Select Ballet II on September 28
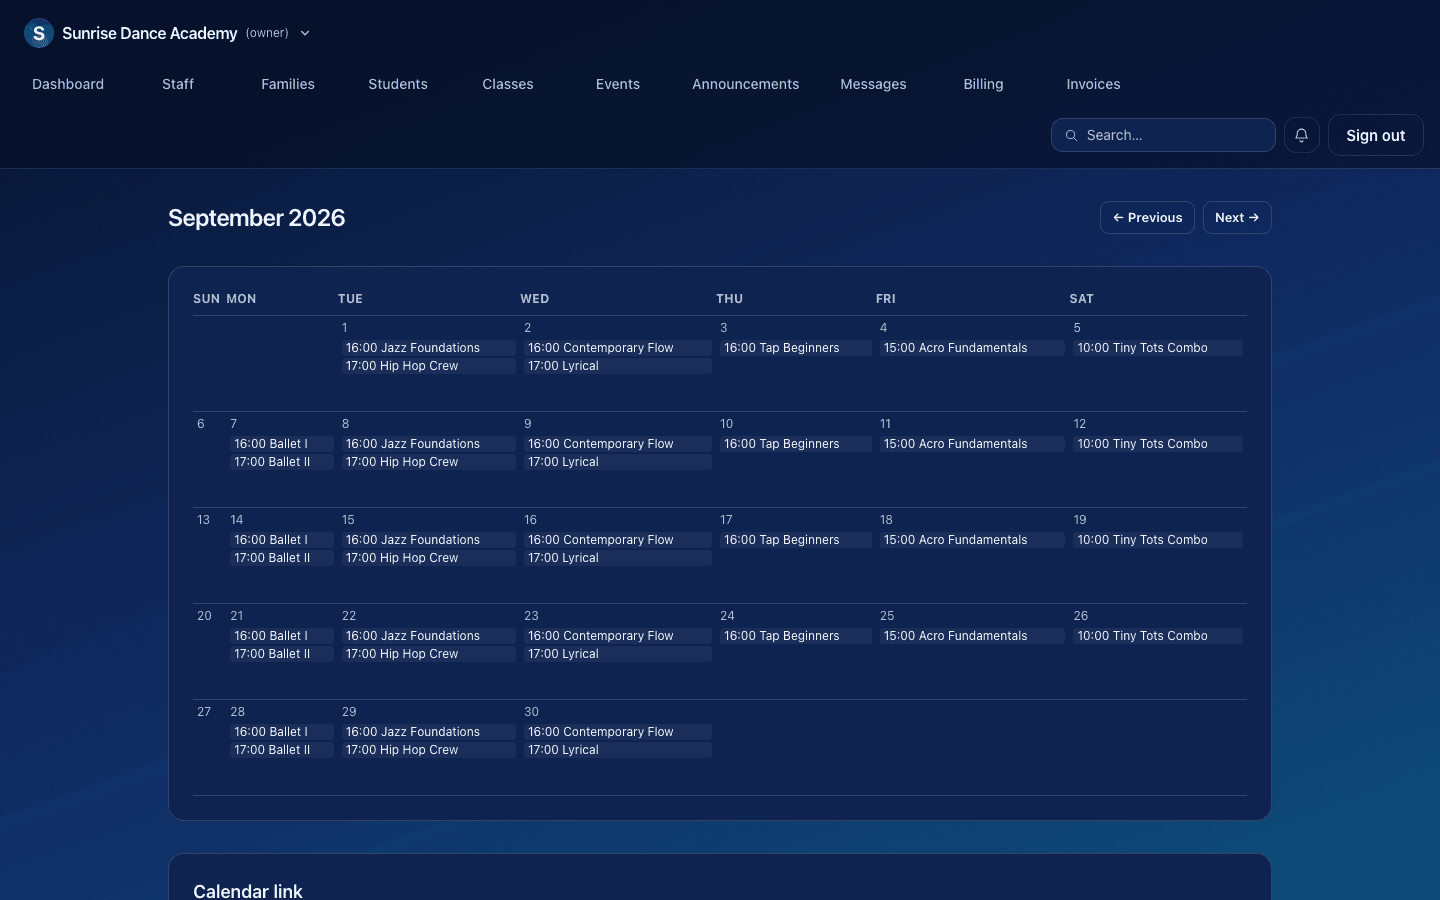This screenshot has height=900, width=1440. pos(282,750)
